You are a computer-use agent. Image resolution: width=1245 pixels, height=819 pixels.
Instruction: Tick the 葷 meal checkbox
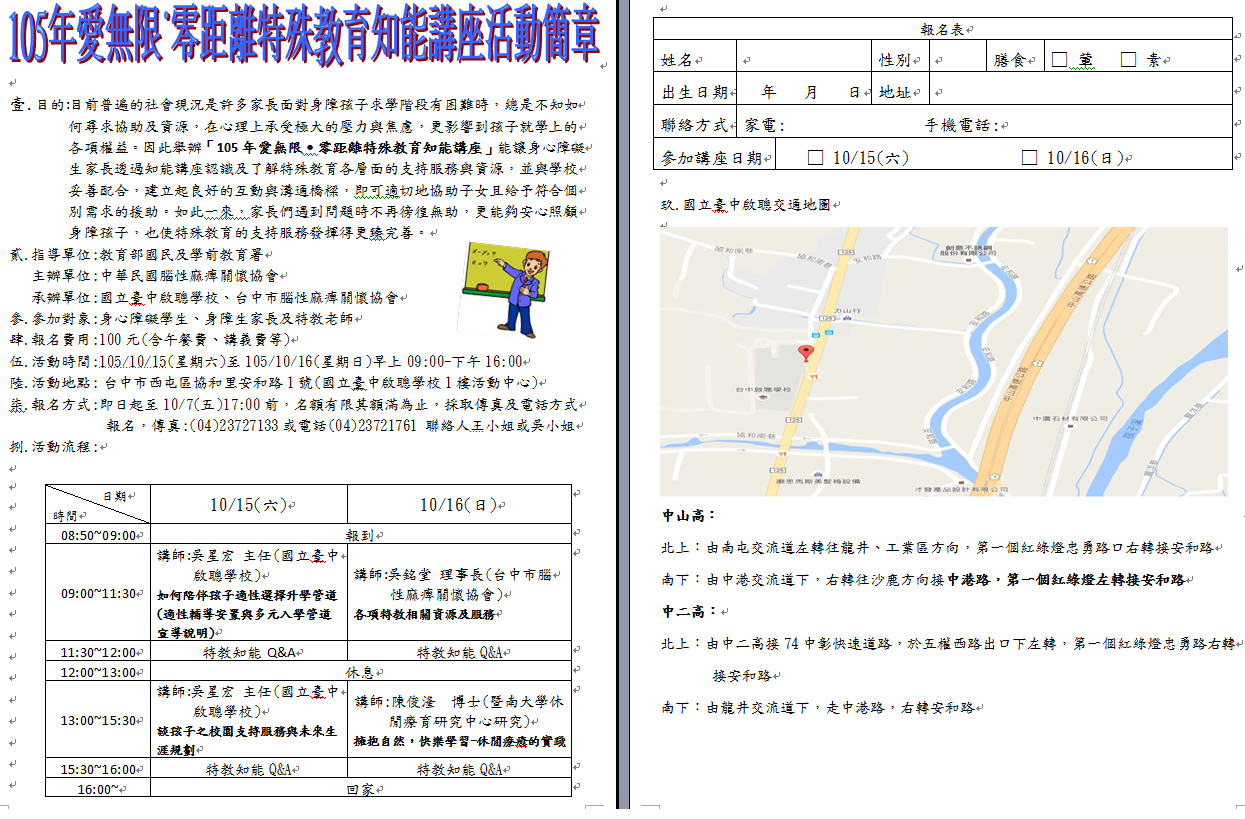[x=1060, y=60]
